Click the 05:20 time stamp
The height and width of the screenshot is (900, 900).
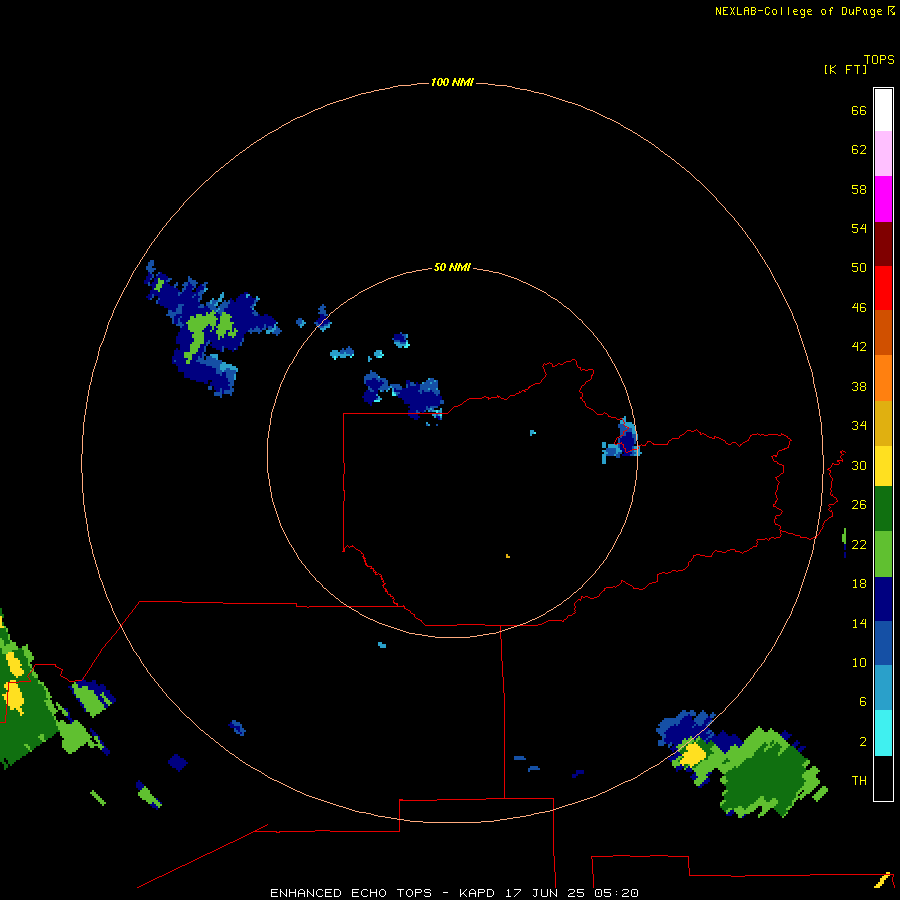click(x=616, y=893)
